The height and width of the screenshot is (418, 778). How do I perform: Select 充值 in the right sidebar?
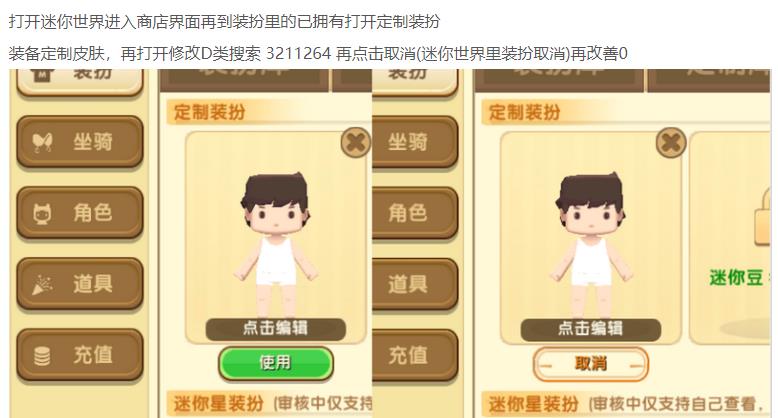(x=414, y=355)
